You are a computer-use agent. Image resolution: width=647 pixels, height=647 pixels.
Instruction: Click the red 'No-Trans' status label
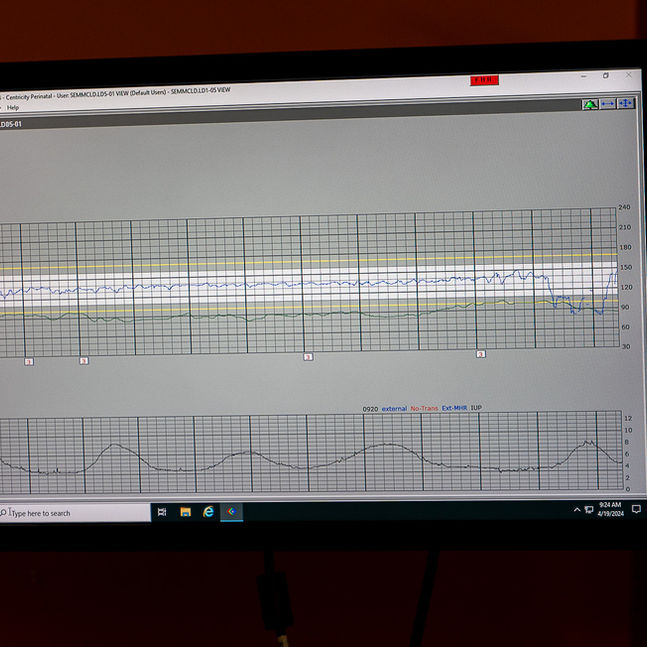click(x=424, y=408)
